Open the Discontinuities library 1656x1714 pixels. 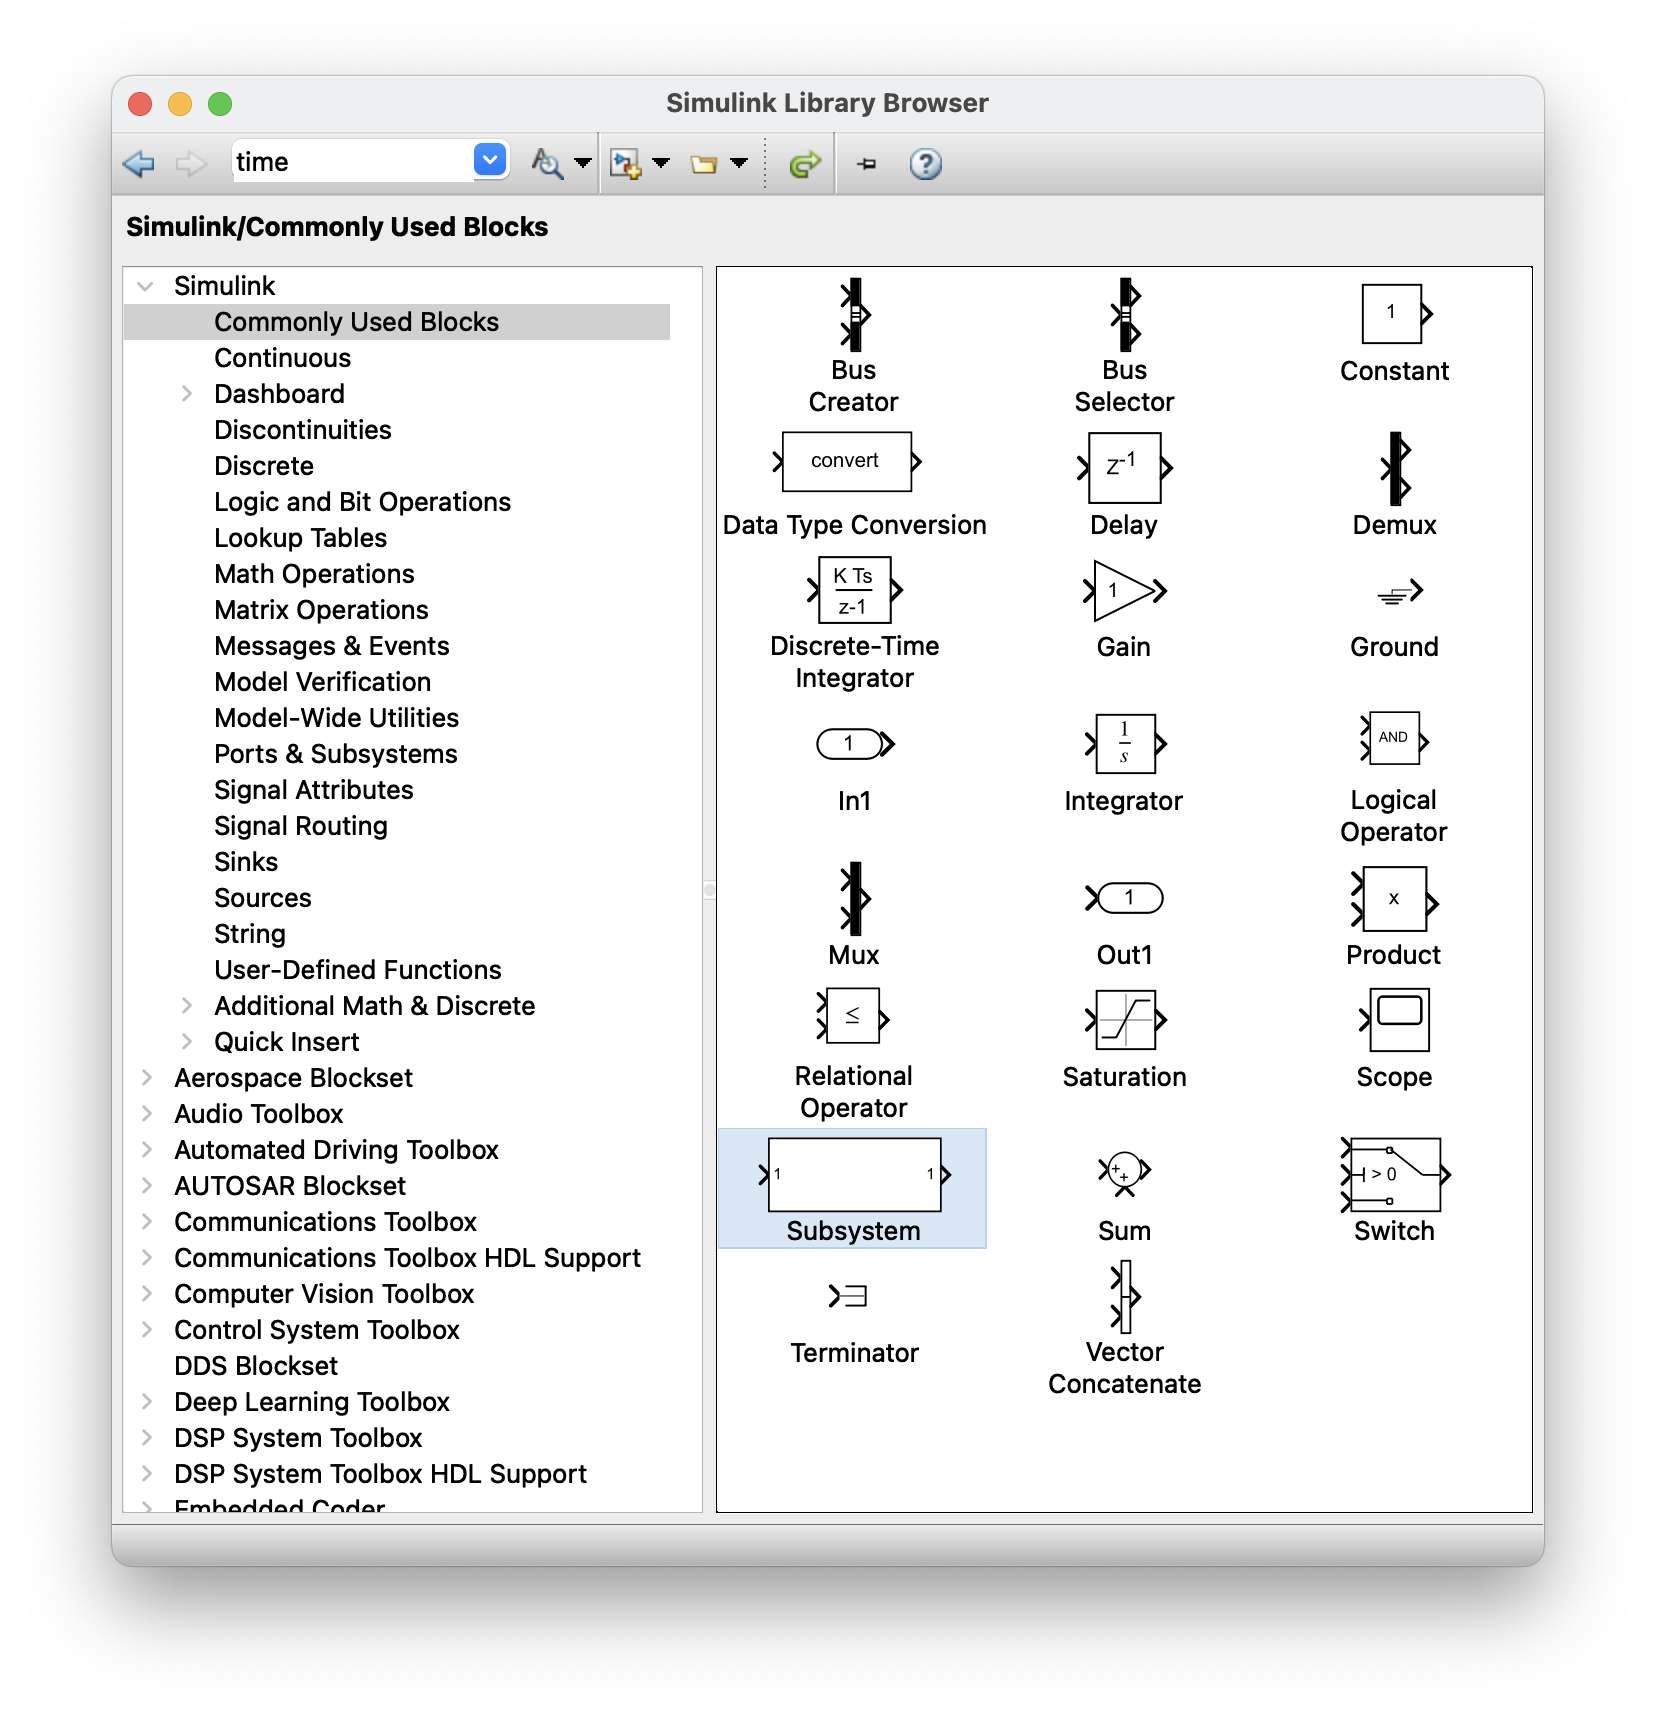tap(303, 430)
